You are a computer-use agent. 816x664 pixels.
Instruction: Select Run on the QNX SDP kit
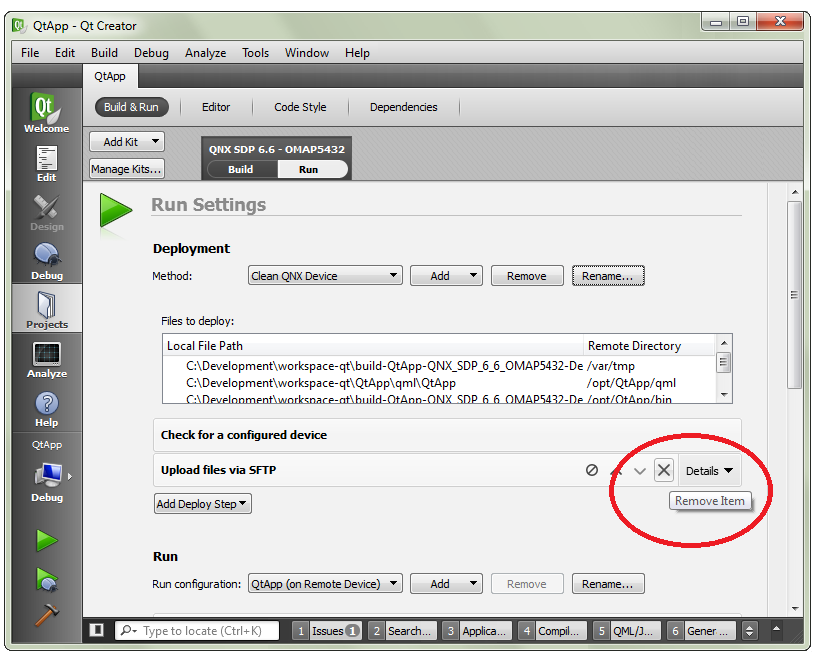click(308, 169)
